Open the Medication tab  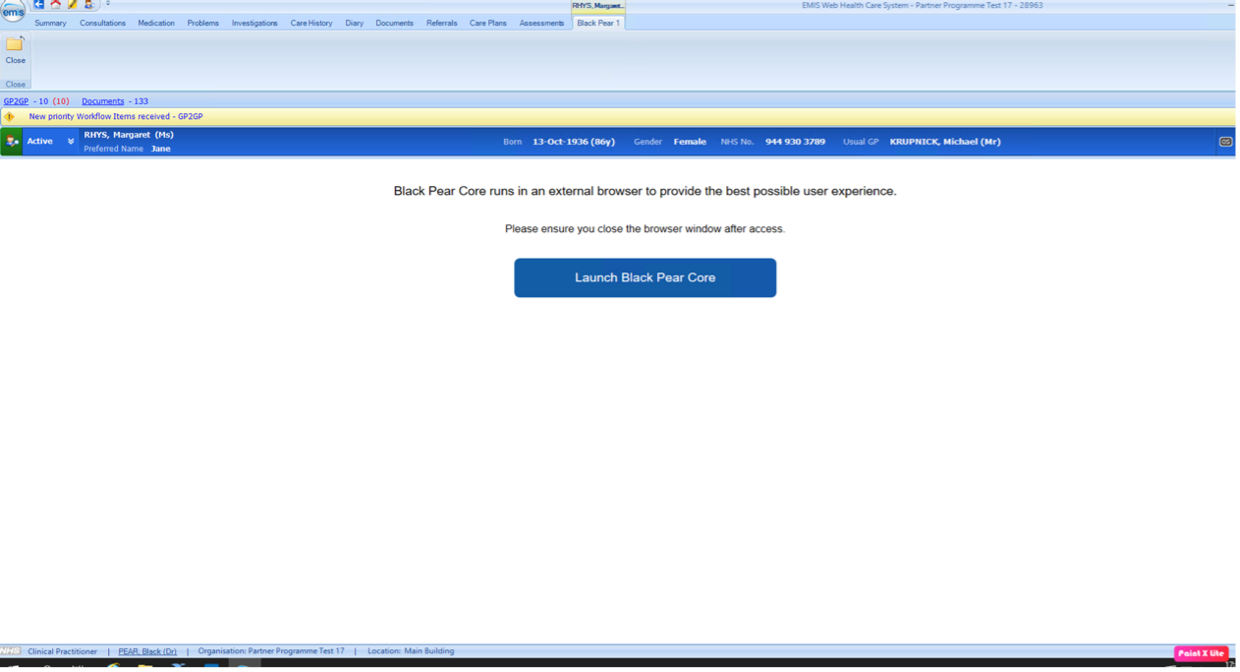[156, 23]
